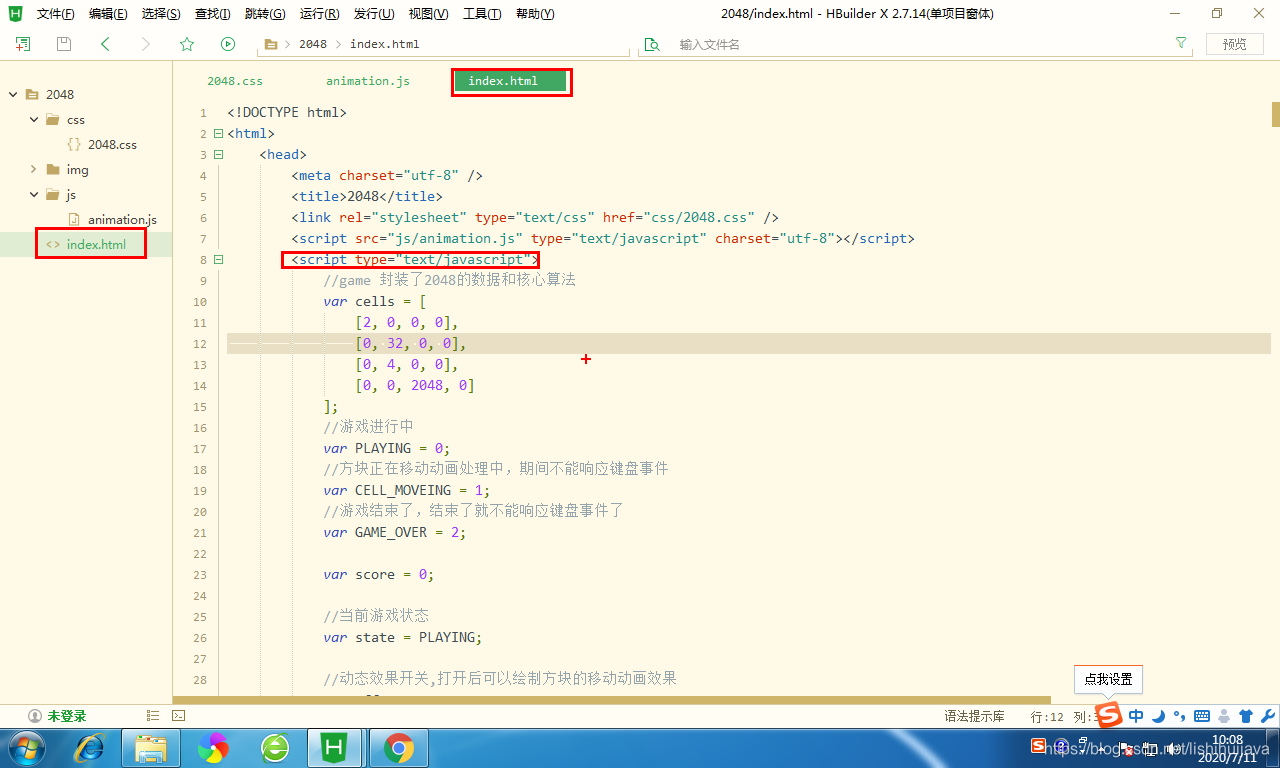The height and width of the screenshot is (768, 1280).
Task: Launch Internet Explorer from taskbar
Action: pos(91,748)
